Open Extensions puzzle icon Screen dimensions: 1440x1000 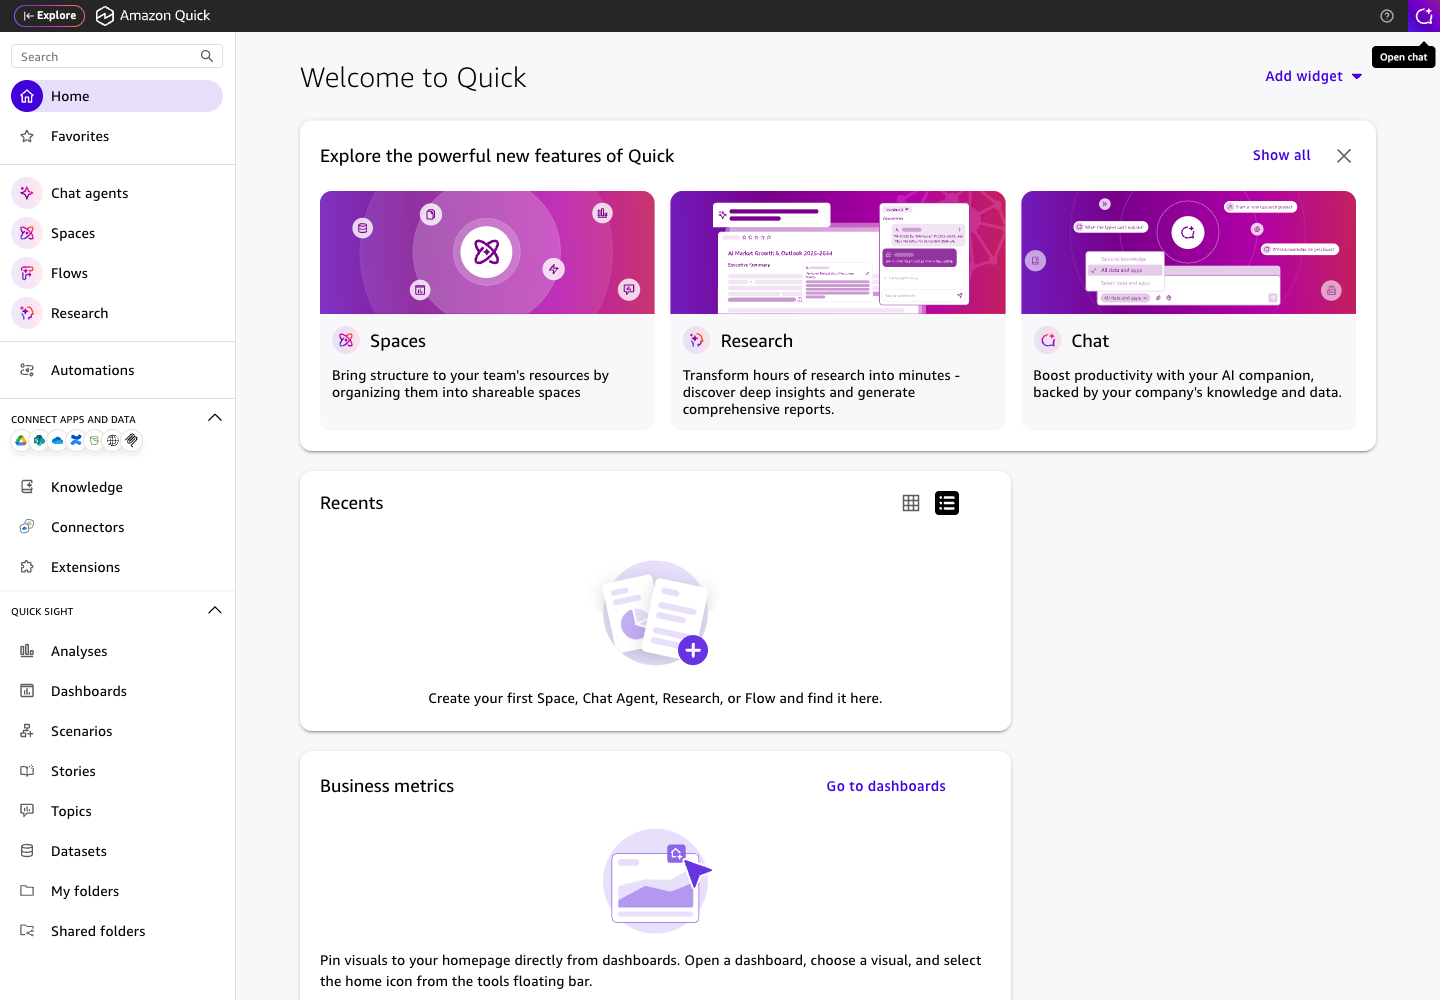(x=27, y=567)
